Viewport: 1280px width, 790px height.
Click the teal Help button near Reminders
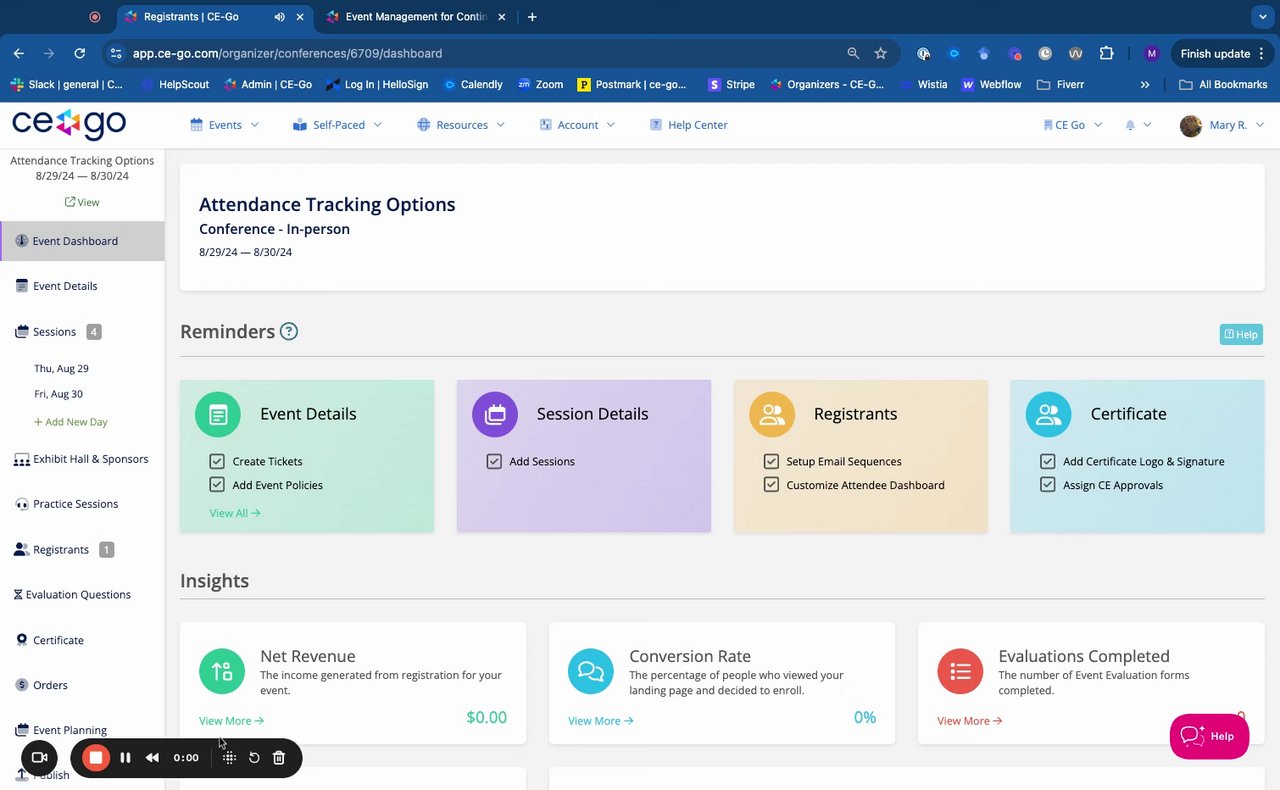click(x=1241, y=334)
